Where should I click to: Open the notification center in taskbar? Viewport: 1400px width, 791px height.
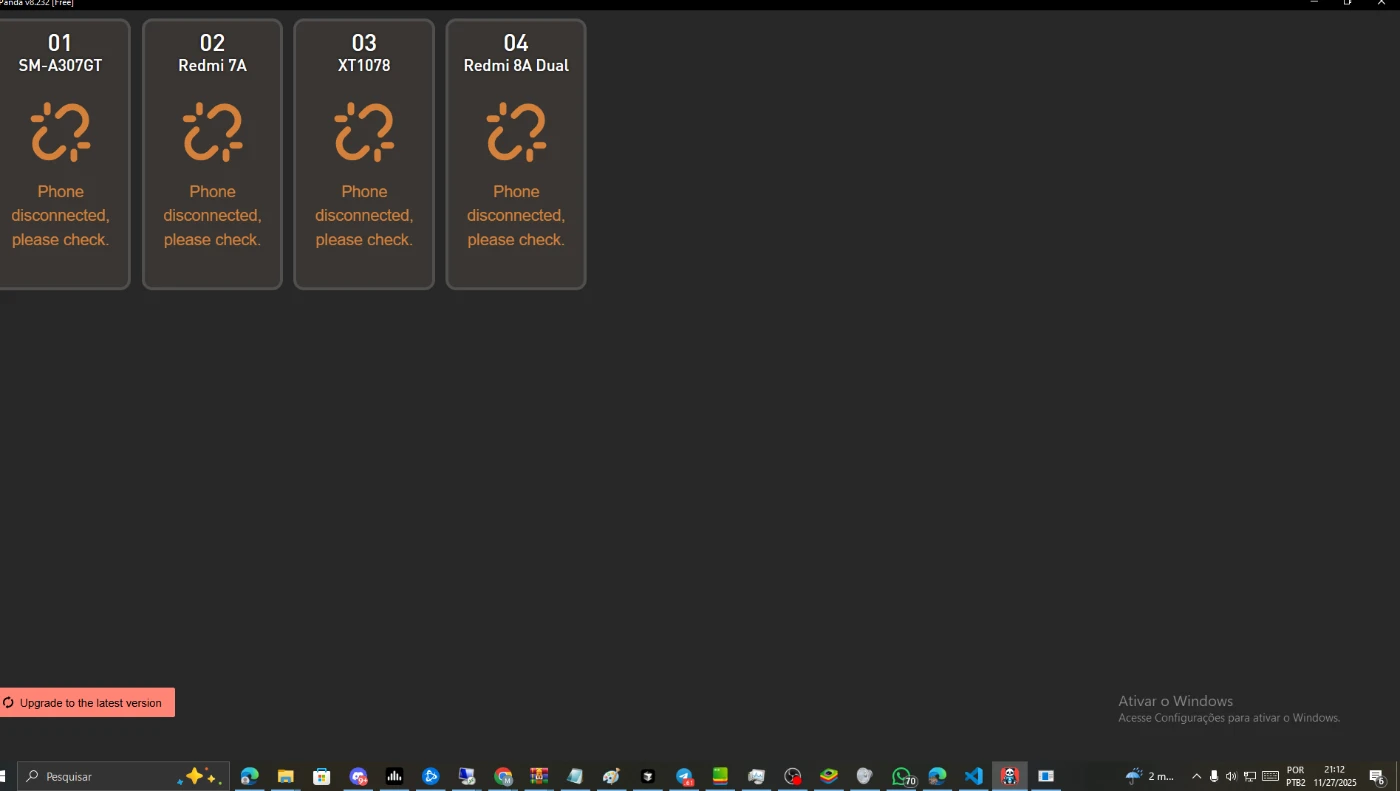pos(1376,776)
